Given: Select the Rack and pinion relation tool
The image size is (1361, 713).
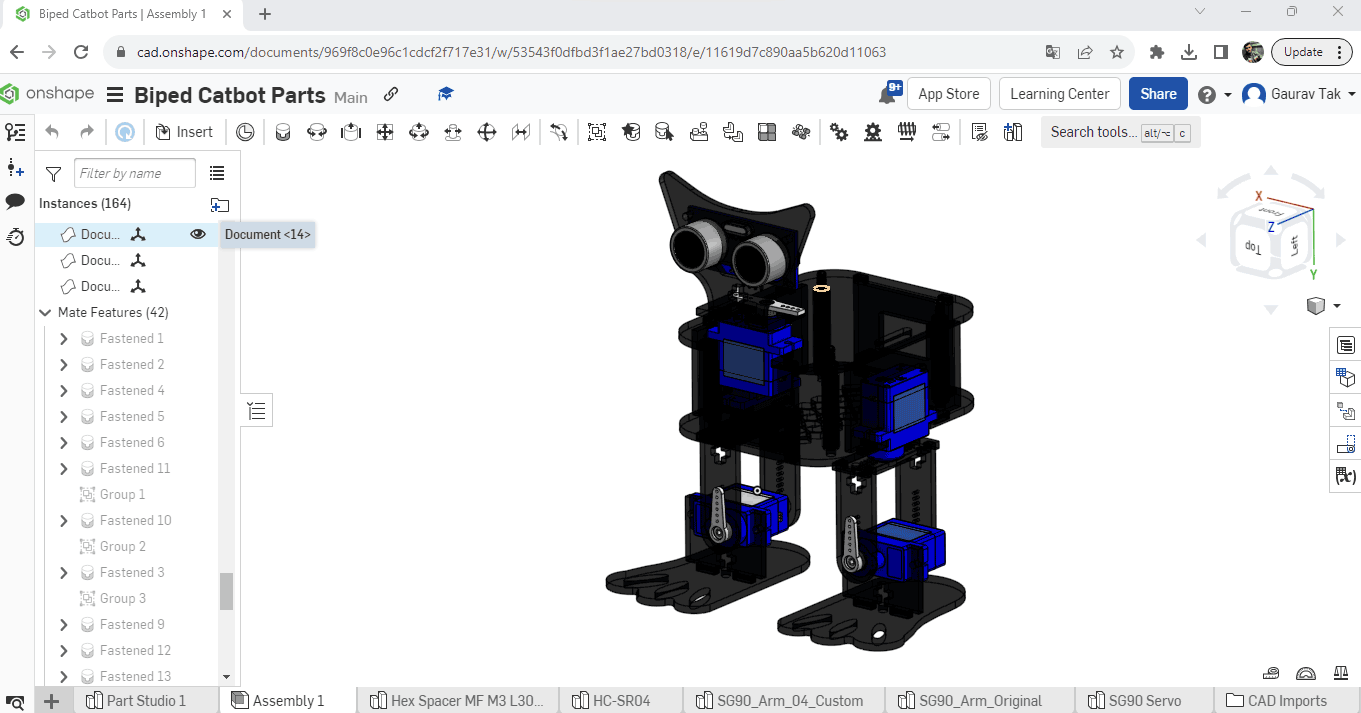Looking at the screenshot, I should tap(873, 132).
